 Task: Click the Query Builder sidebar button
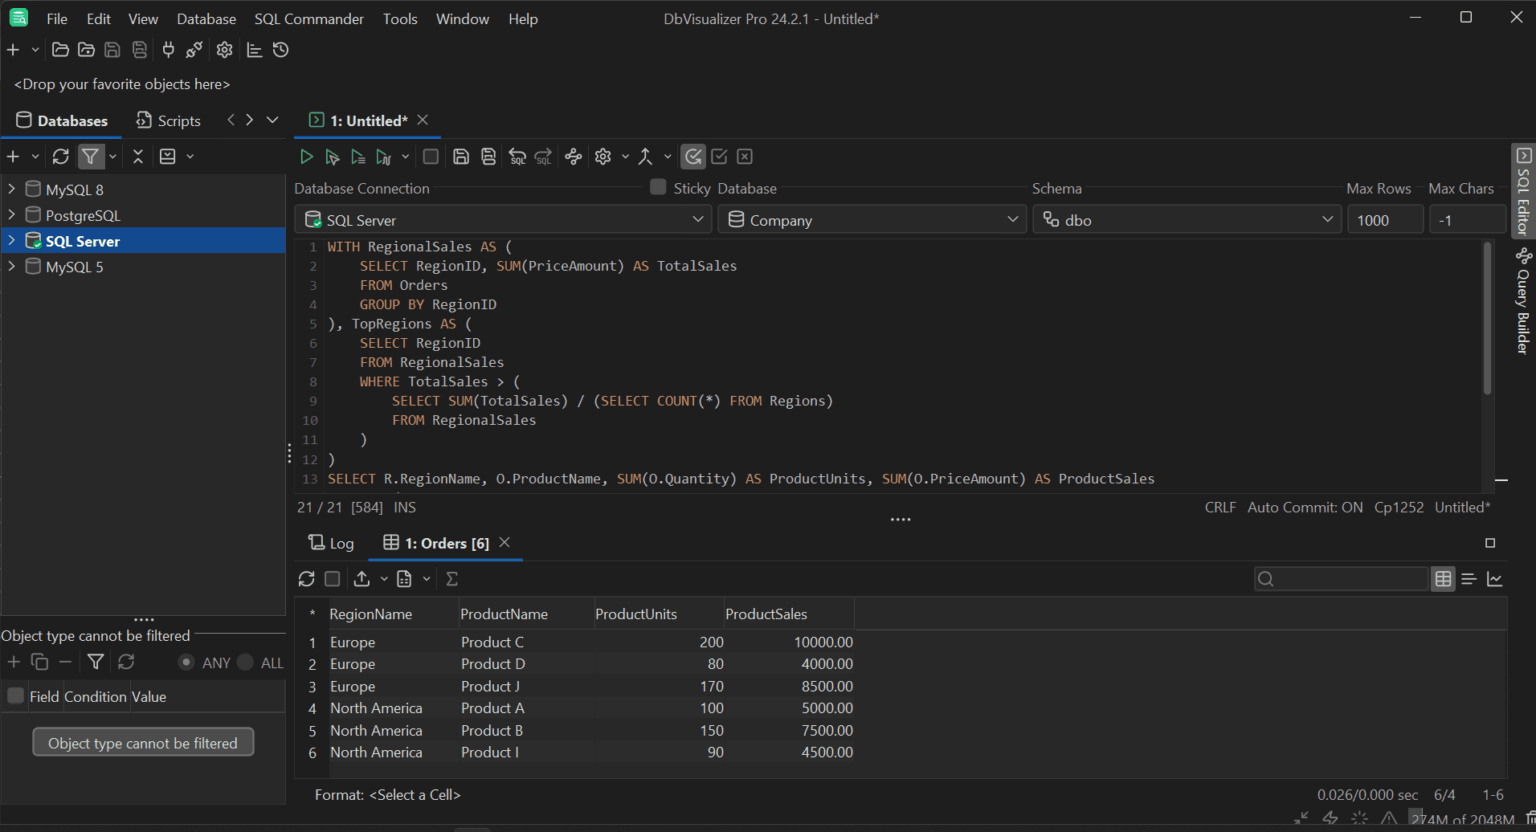coord(1522,300)
